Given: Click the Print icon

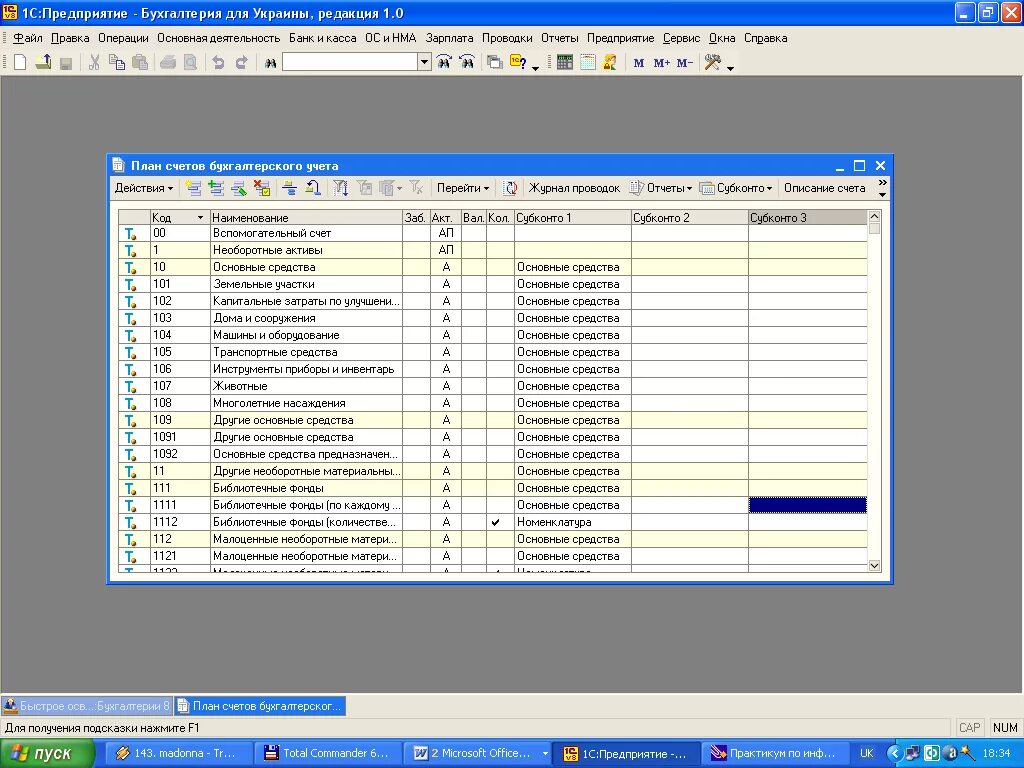Looking at the screenshot, I should (168, 63).
